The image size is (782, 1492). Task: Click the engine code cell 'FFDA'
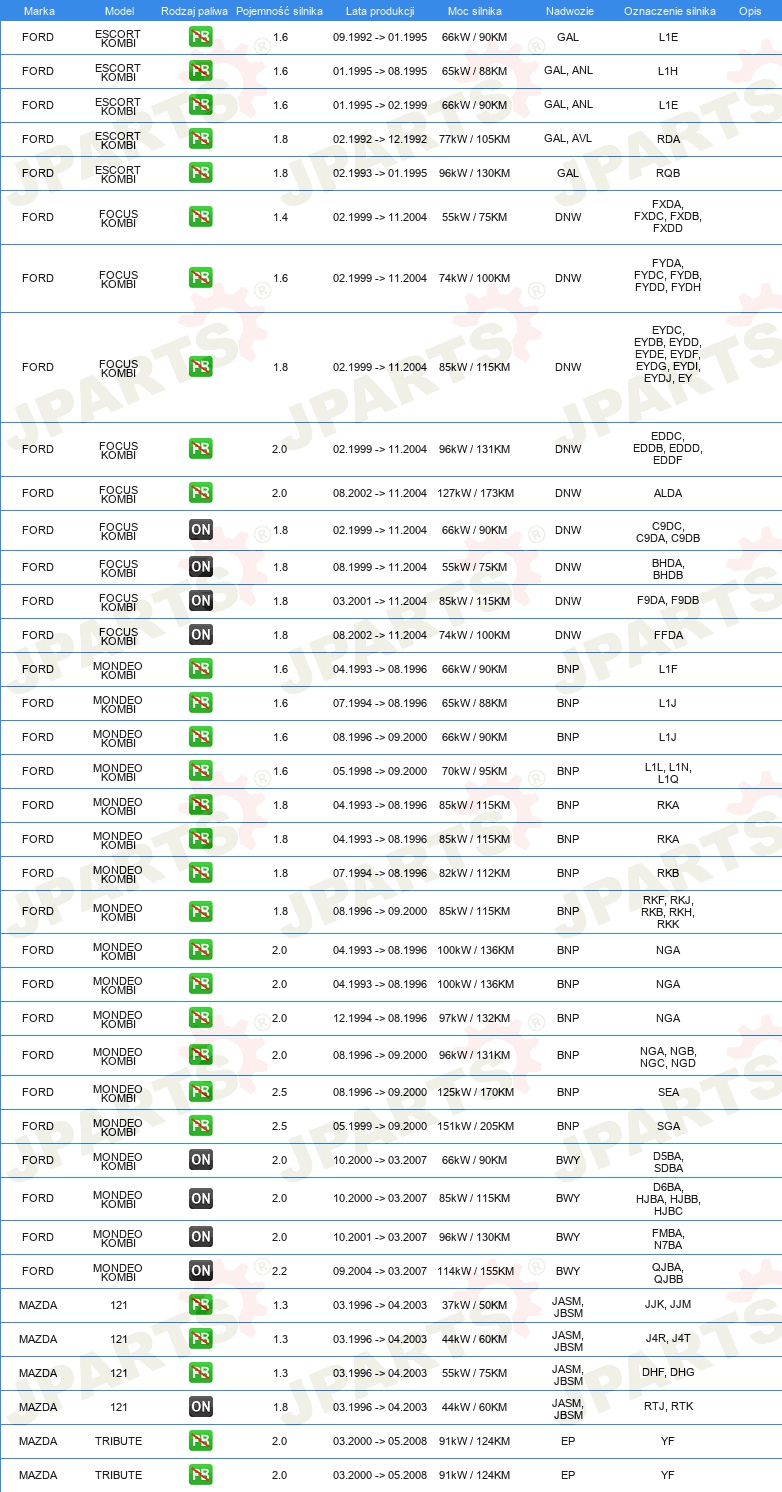pyautogui.click(x=668, y=635)
